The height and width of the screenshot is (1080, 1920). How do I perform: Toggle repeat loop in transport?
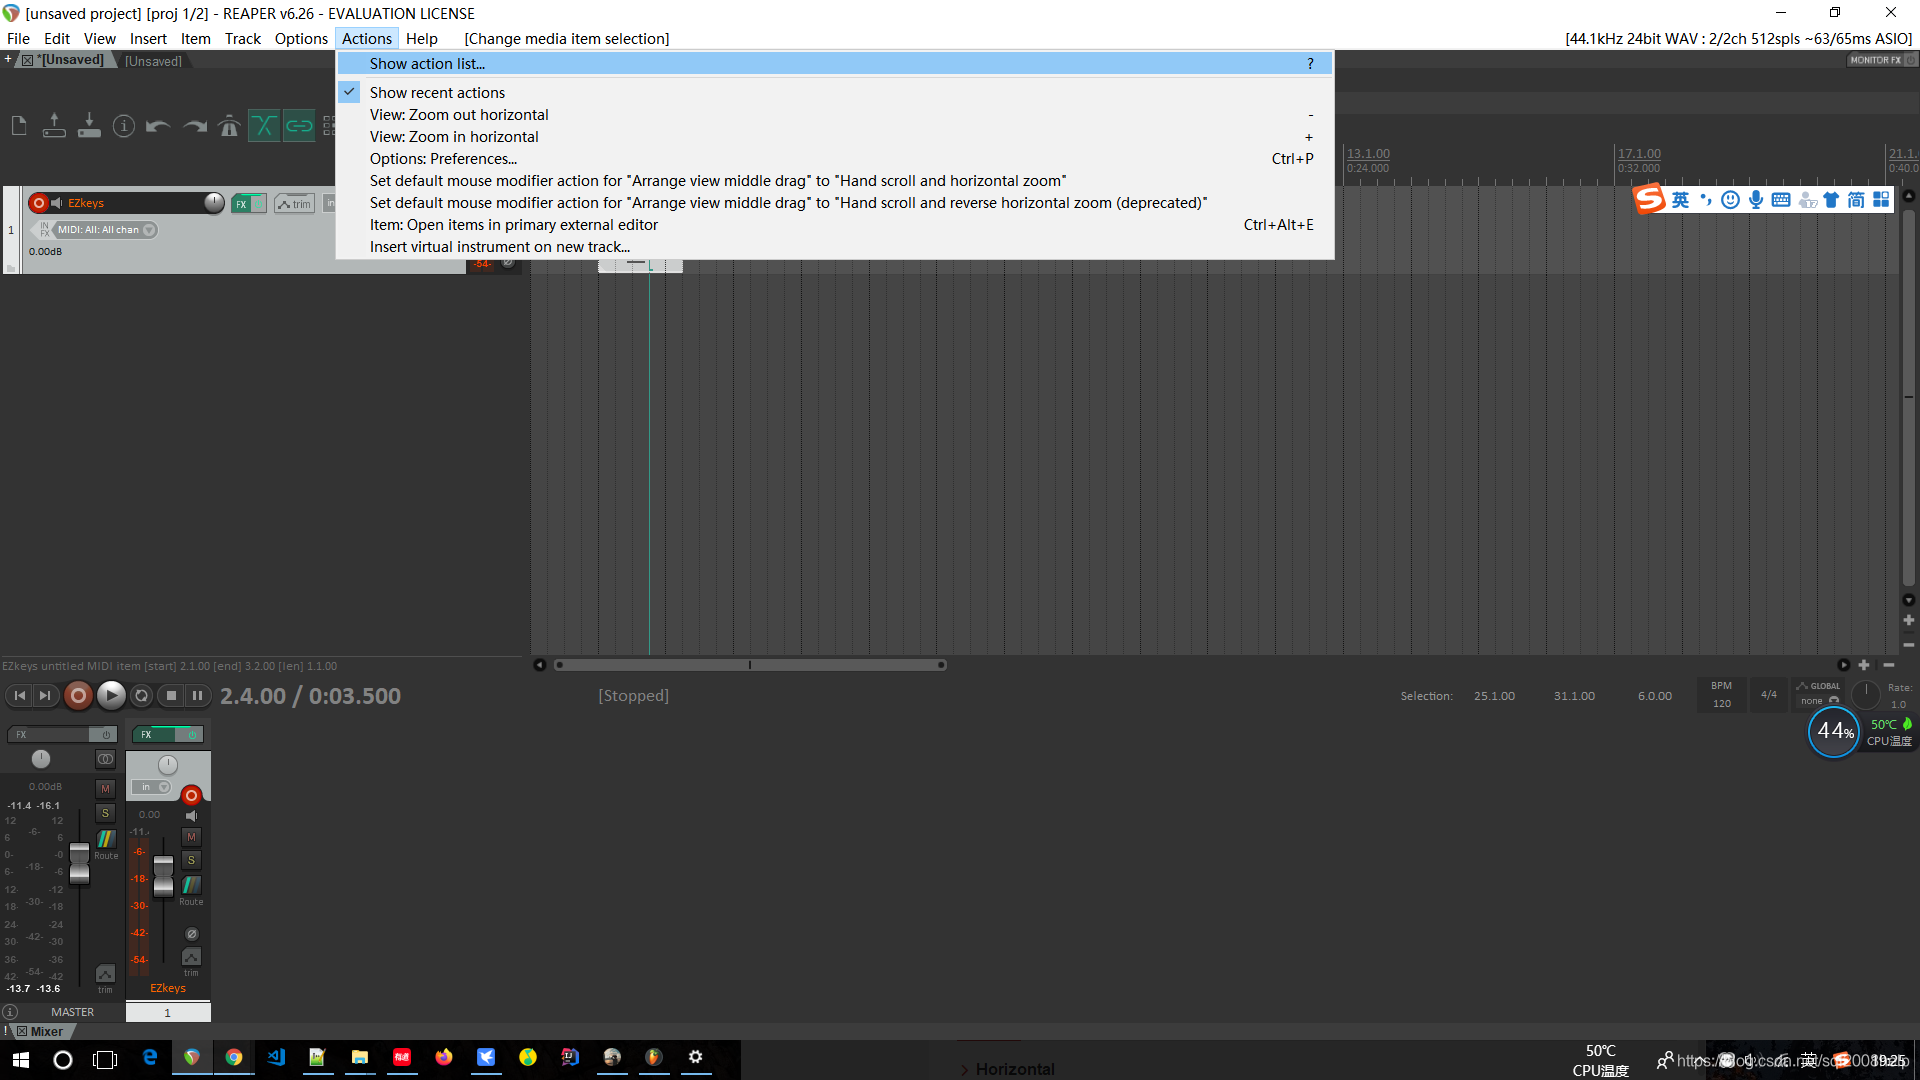tap(141, 696)
